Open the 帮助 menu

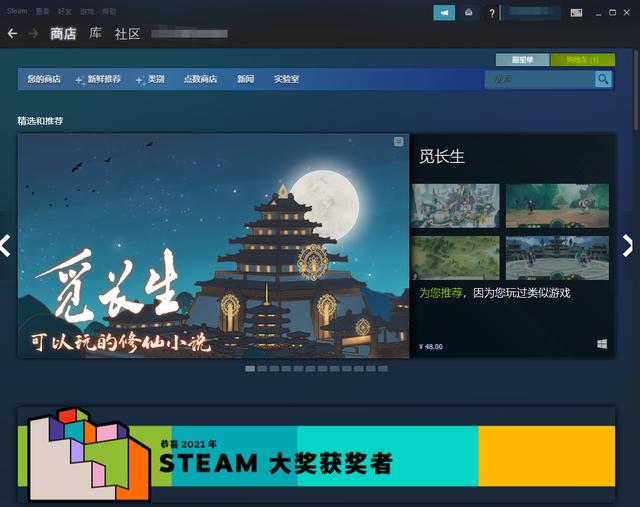[x=109, y=11]
